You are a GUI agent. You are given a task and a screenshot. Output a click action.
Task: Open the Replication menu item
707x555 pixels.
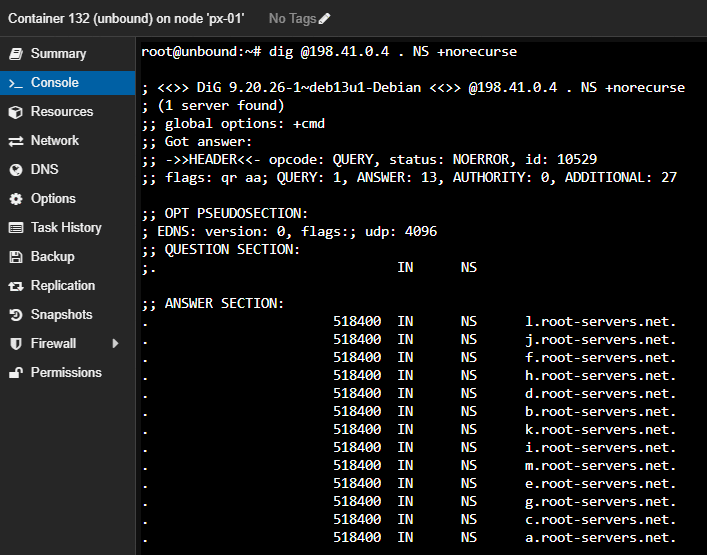[x=68, y=285]
